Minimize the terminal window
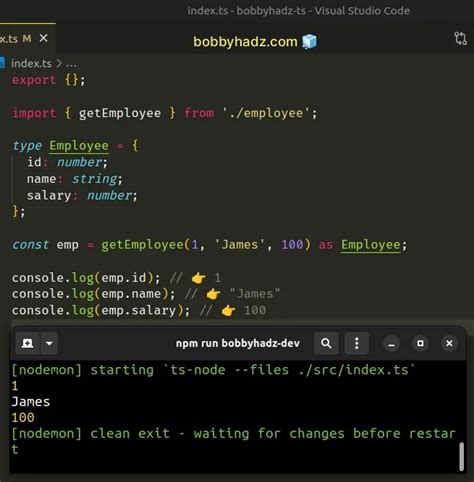474x482 pixels. click(x=392, y=344)
